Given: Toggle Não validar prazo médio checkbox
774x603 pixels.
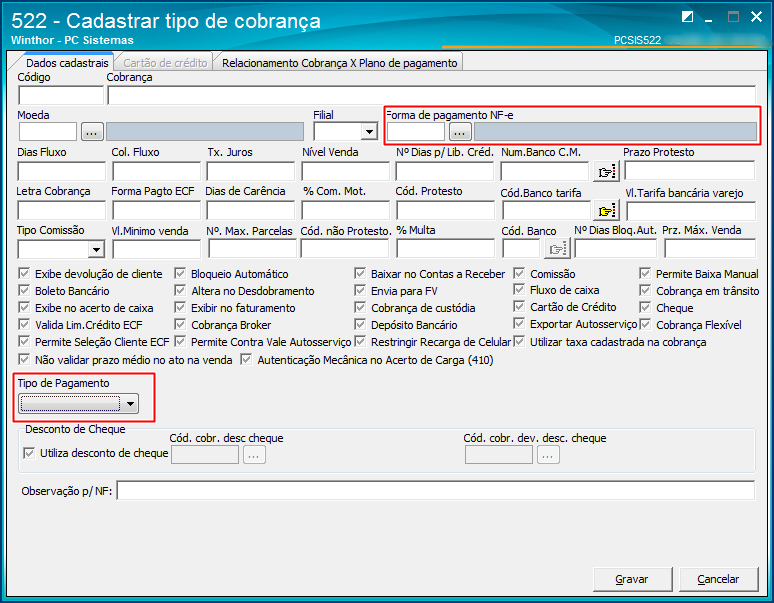Looking at the screenshot, I should pos(24,360).
